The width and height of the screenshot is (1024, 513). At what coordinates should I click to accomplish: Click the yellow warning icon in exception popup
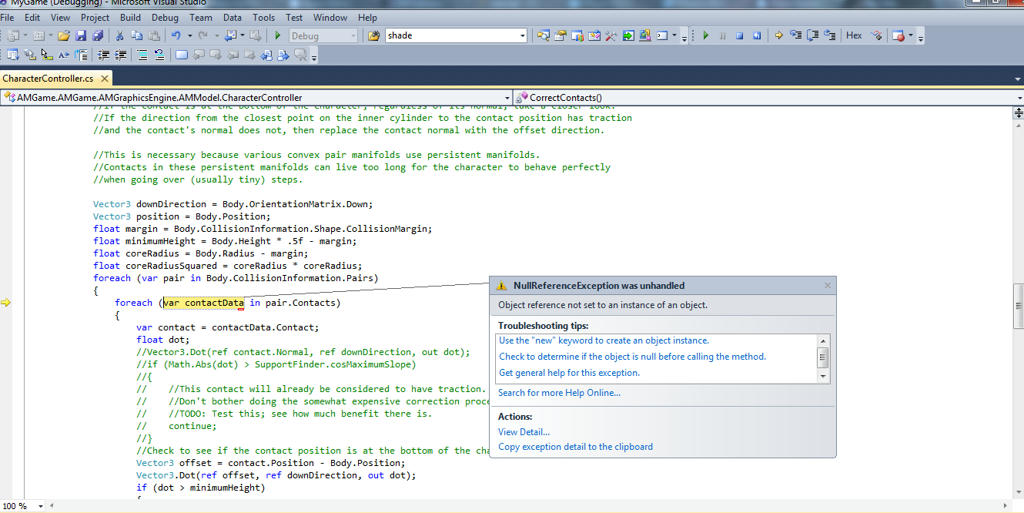[502, 286]
